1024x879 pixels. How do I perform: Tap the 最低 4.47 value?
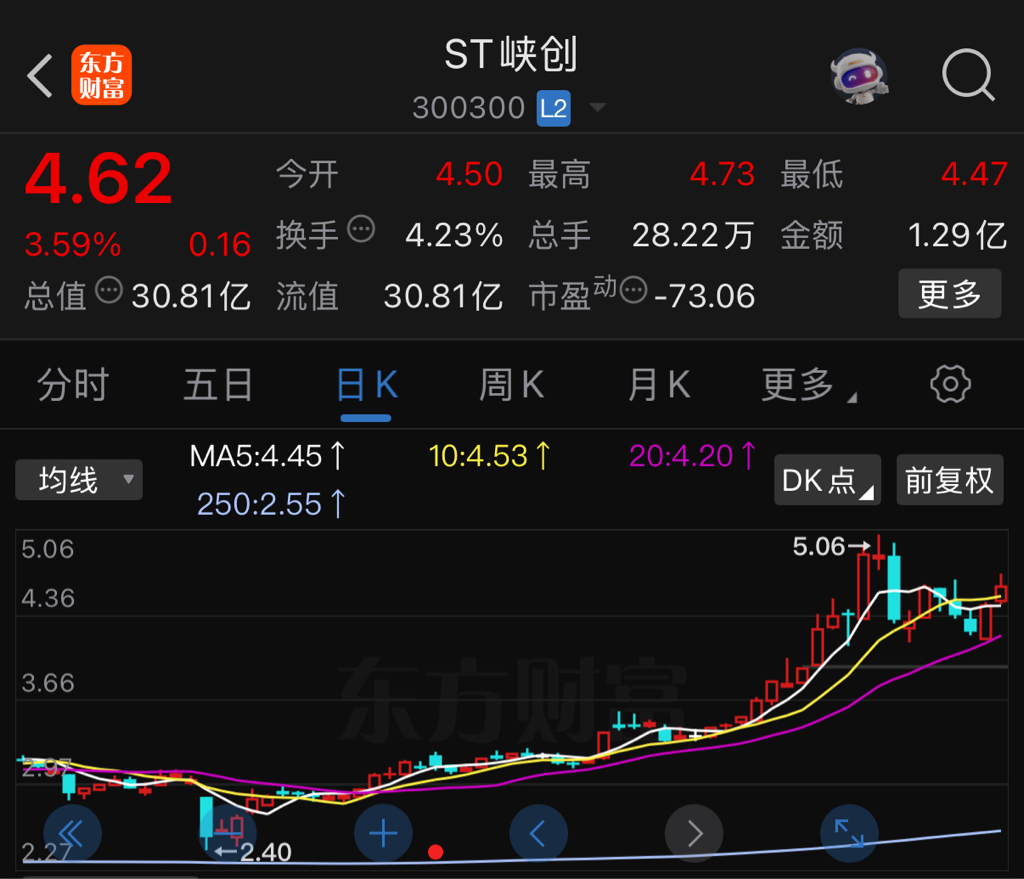[x=974, y=174]
